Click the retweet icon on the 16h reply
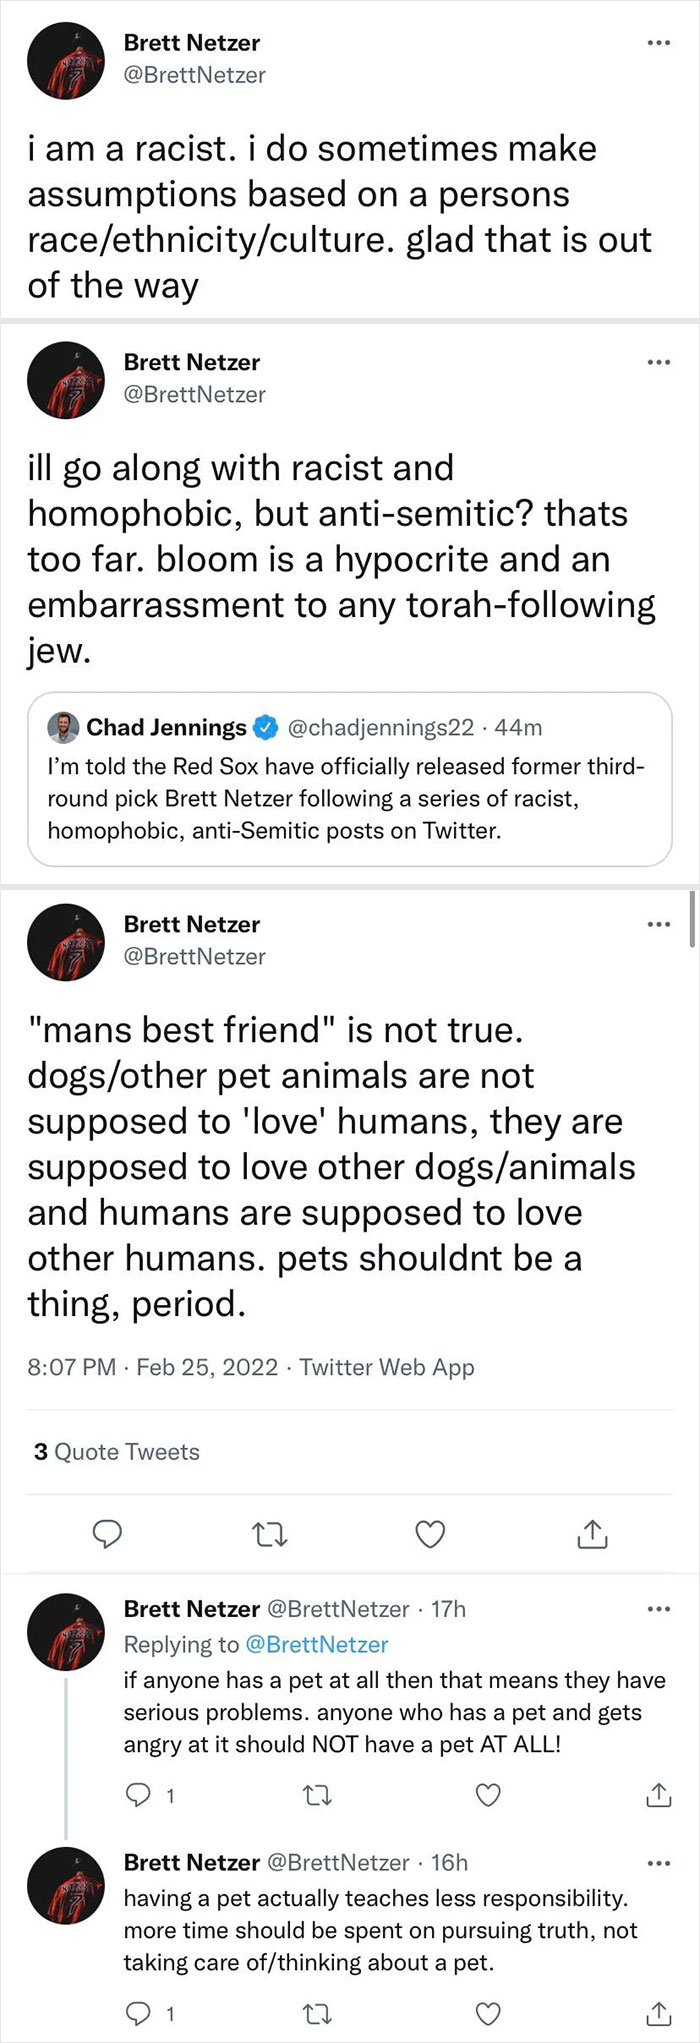 tap(317, 2014)
